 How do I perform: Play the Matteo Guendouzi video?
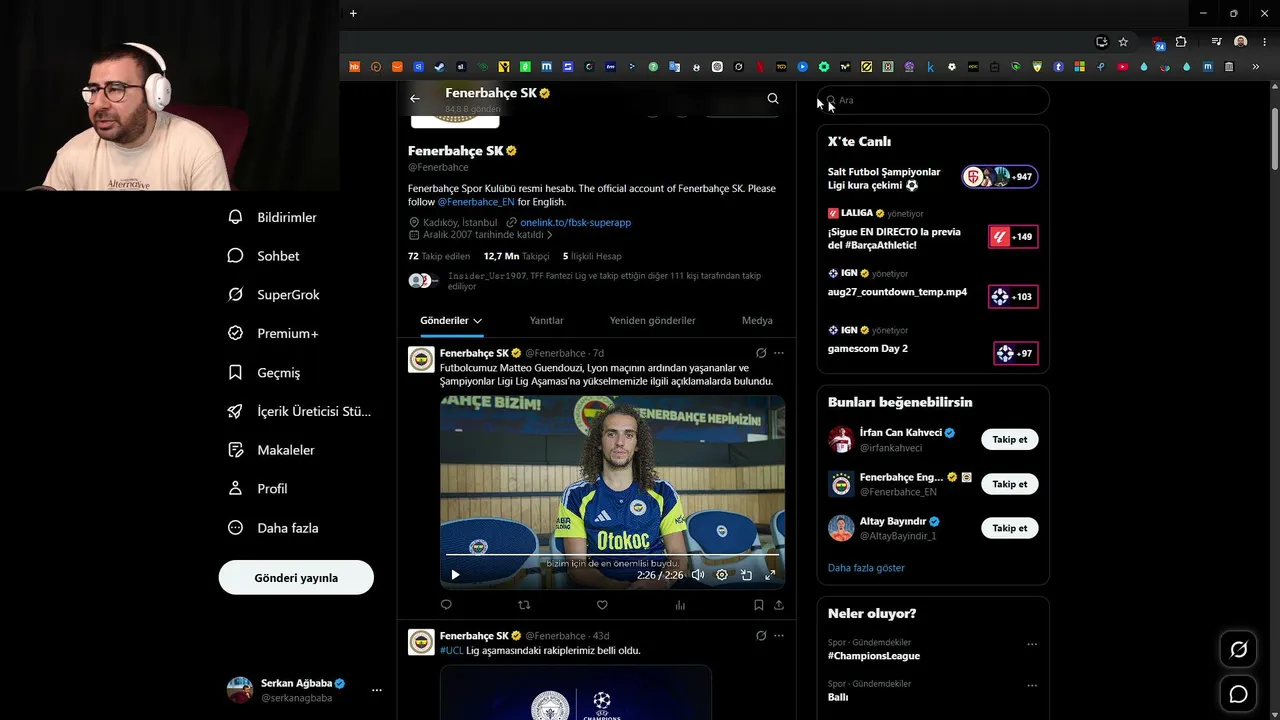pyautogui.click(x=455, y=575)
